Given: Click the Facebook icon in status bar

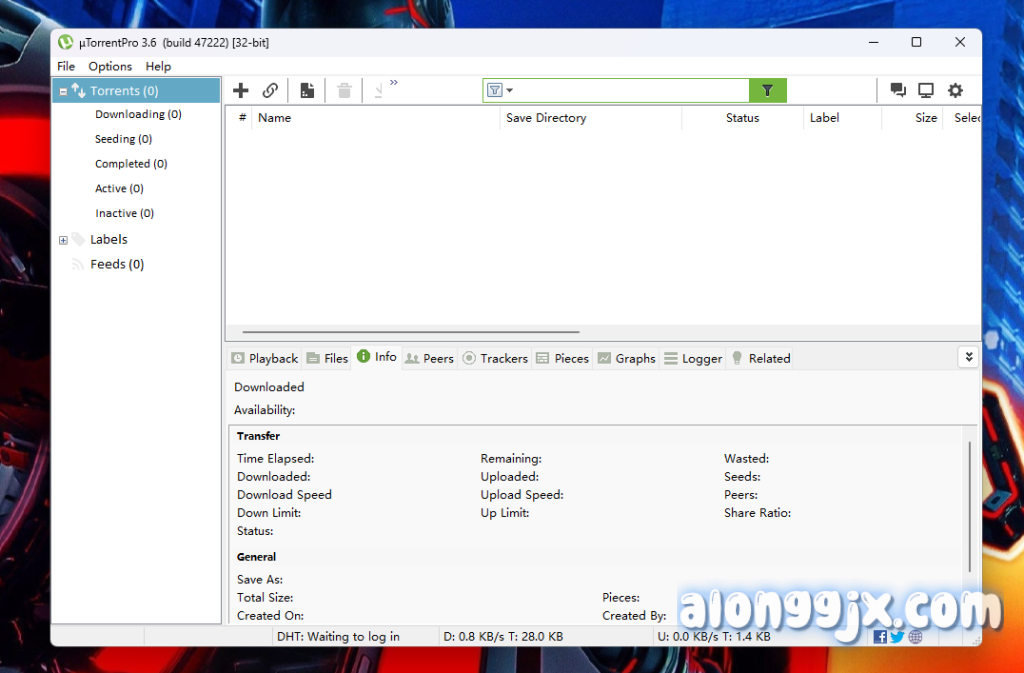Looking at the screenshot, I should [x=880, y=637].
